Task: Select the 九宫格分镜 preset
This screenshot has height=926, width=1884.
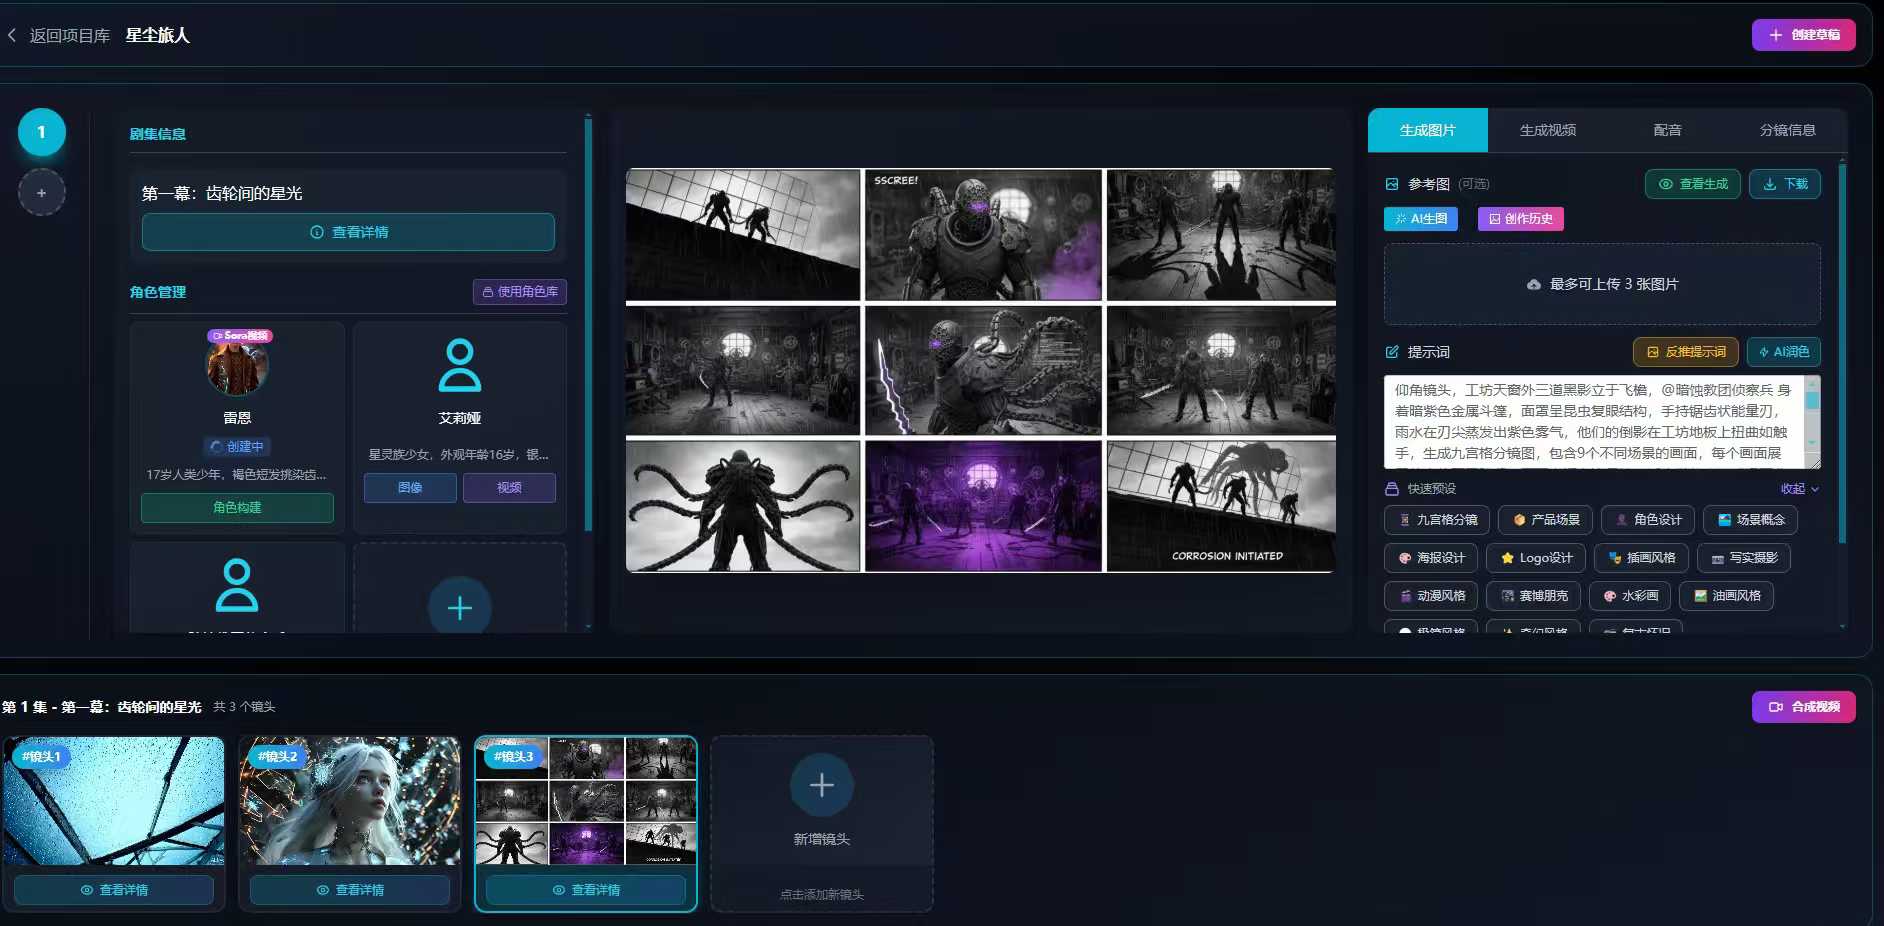Action: coord(1437,520)
